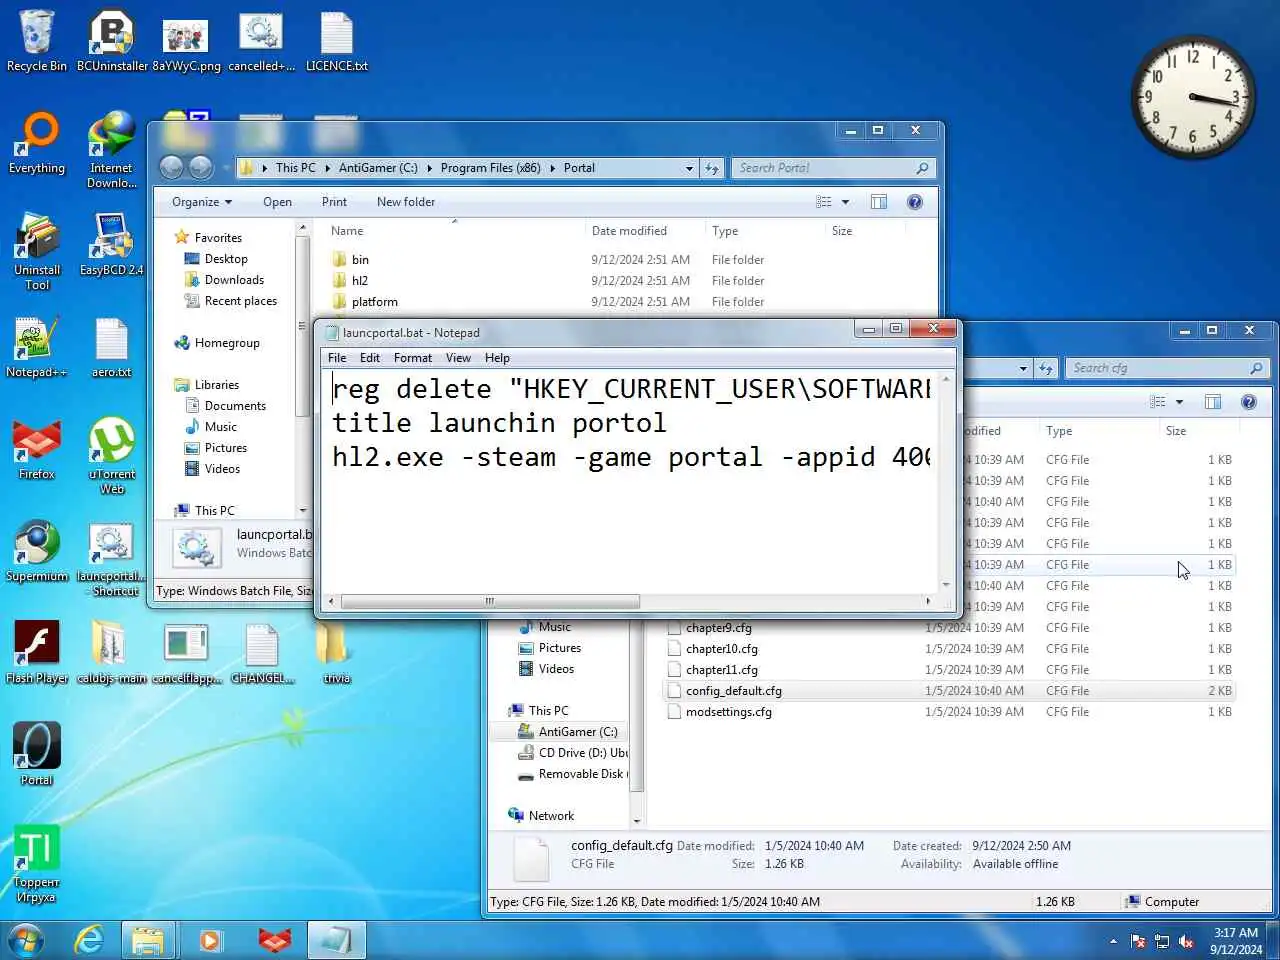The height and width of the screenshot is (960, 1280).
Task: Select modsettings.cfg file
Action: [x=728, y=712]
